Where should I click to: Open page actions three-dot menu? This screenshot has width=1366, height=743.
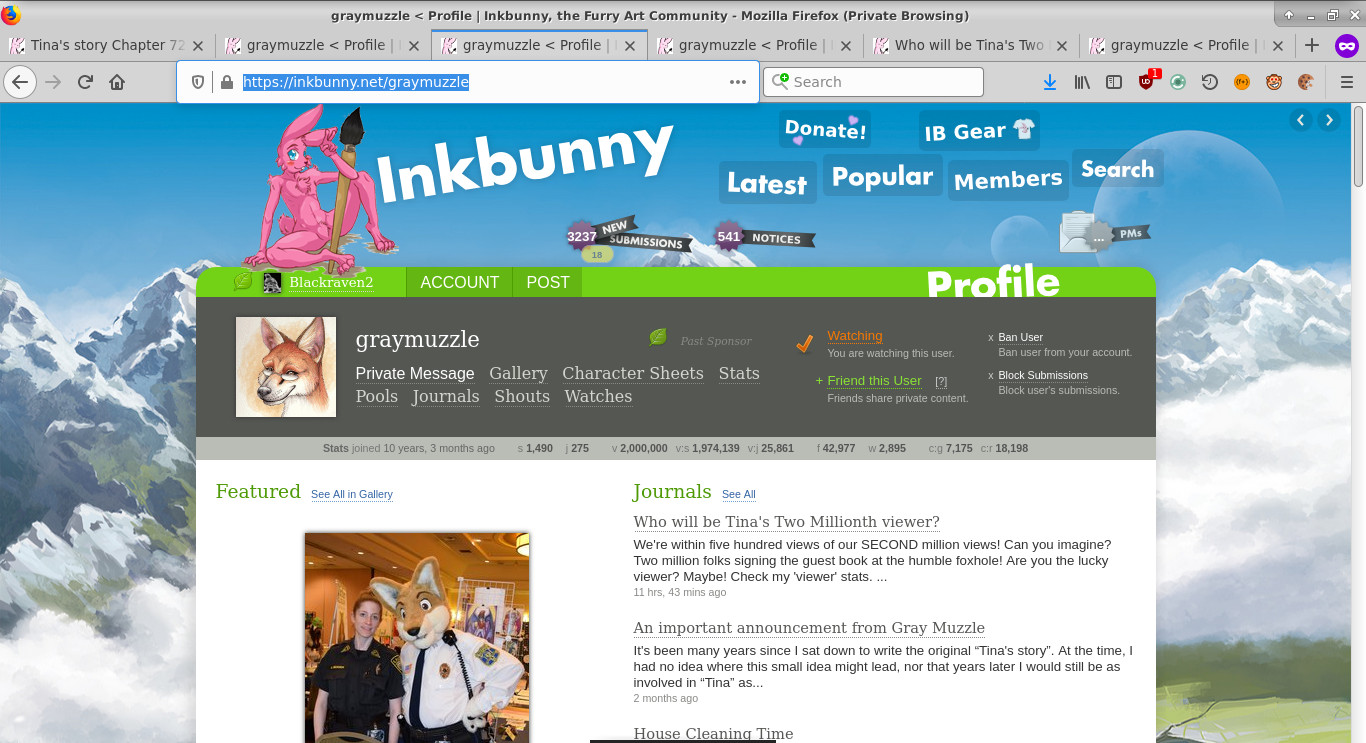point(738,82)
